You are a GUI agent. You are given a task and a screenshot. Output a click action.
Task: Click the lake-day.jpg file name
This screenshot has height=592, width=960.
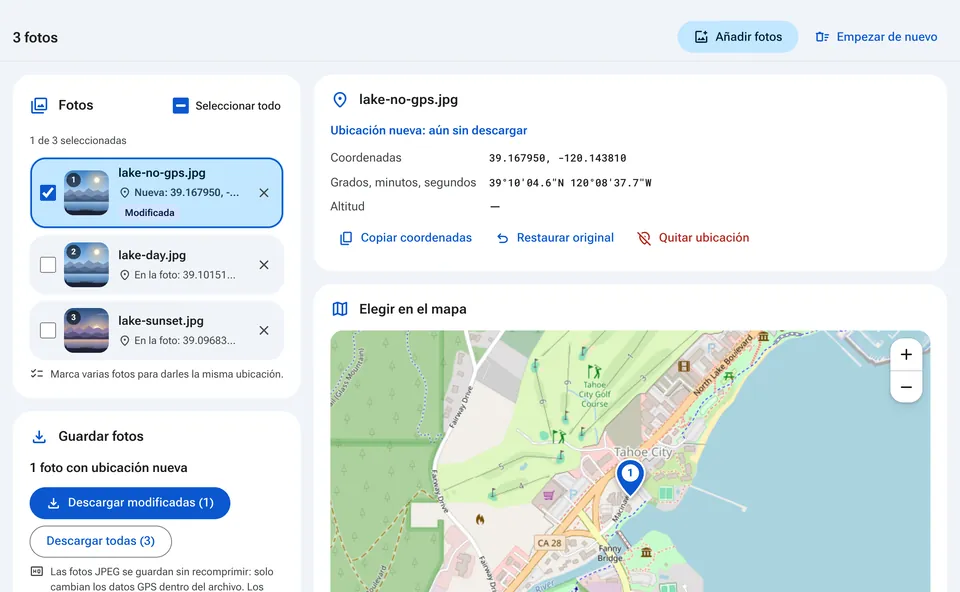[x=152, y=255]
